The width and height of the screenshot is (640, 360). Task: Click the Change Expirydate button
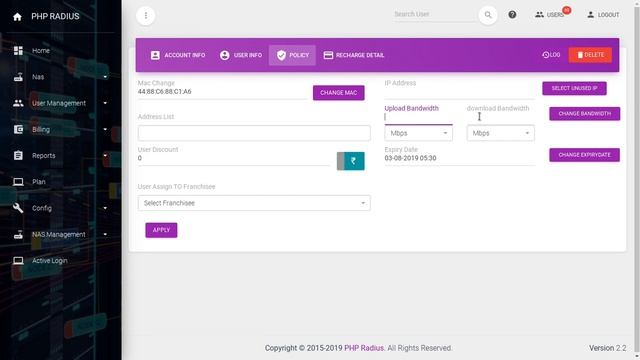584,155
